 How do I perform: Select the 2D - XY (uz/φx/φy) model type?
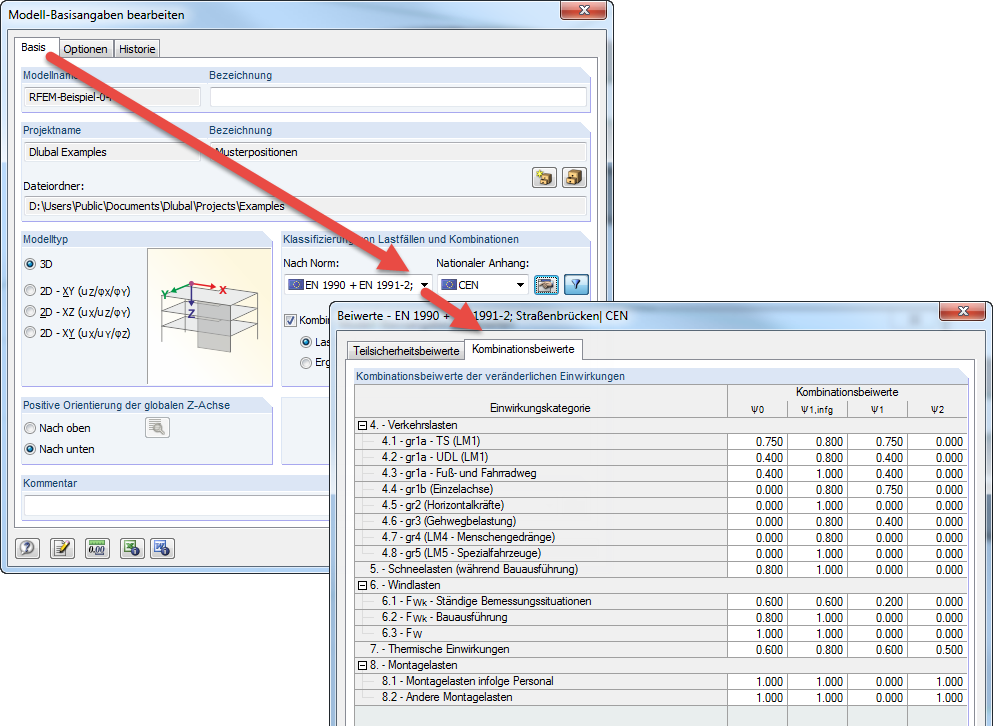[x=30, y=290]
